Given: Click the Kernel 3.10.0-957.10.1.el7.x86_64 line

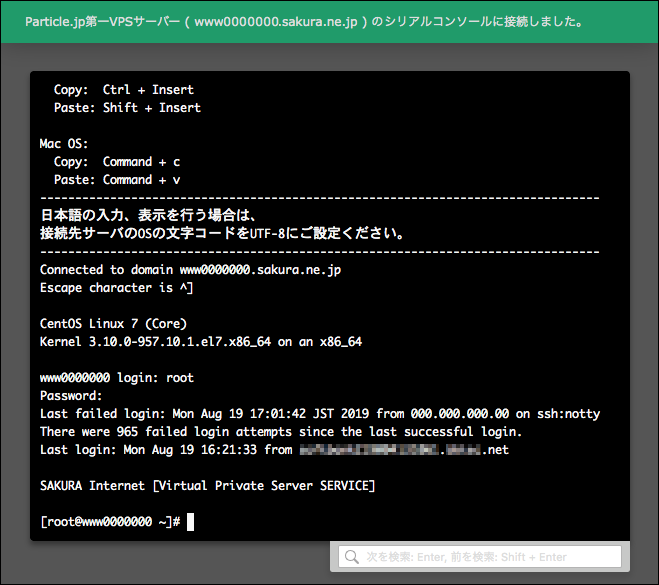Looking at the screenshot, I should [201, 342].
